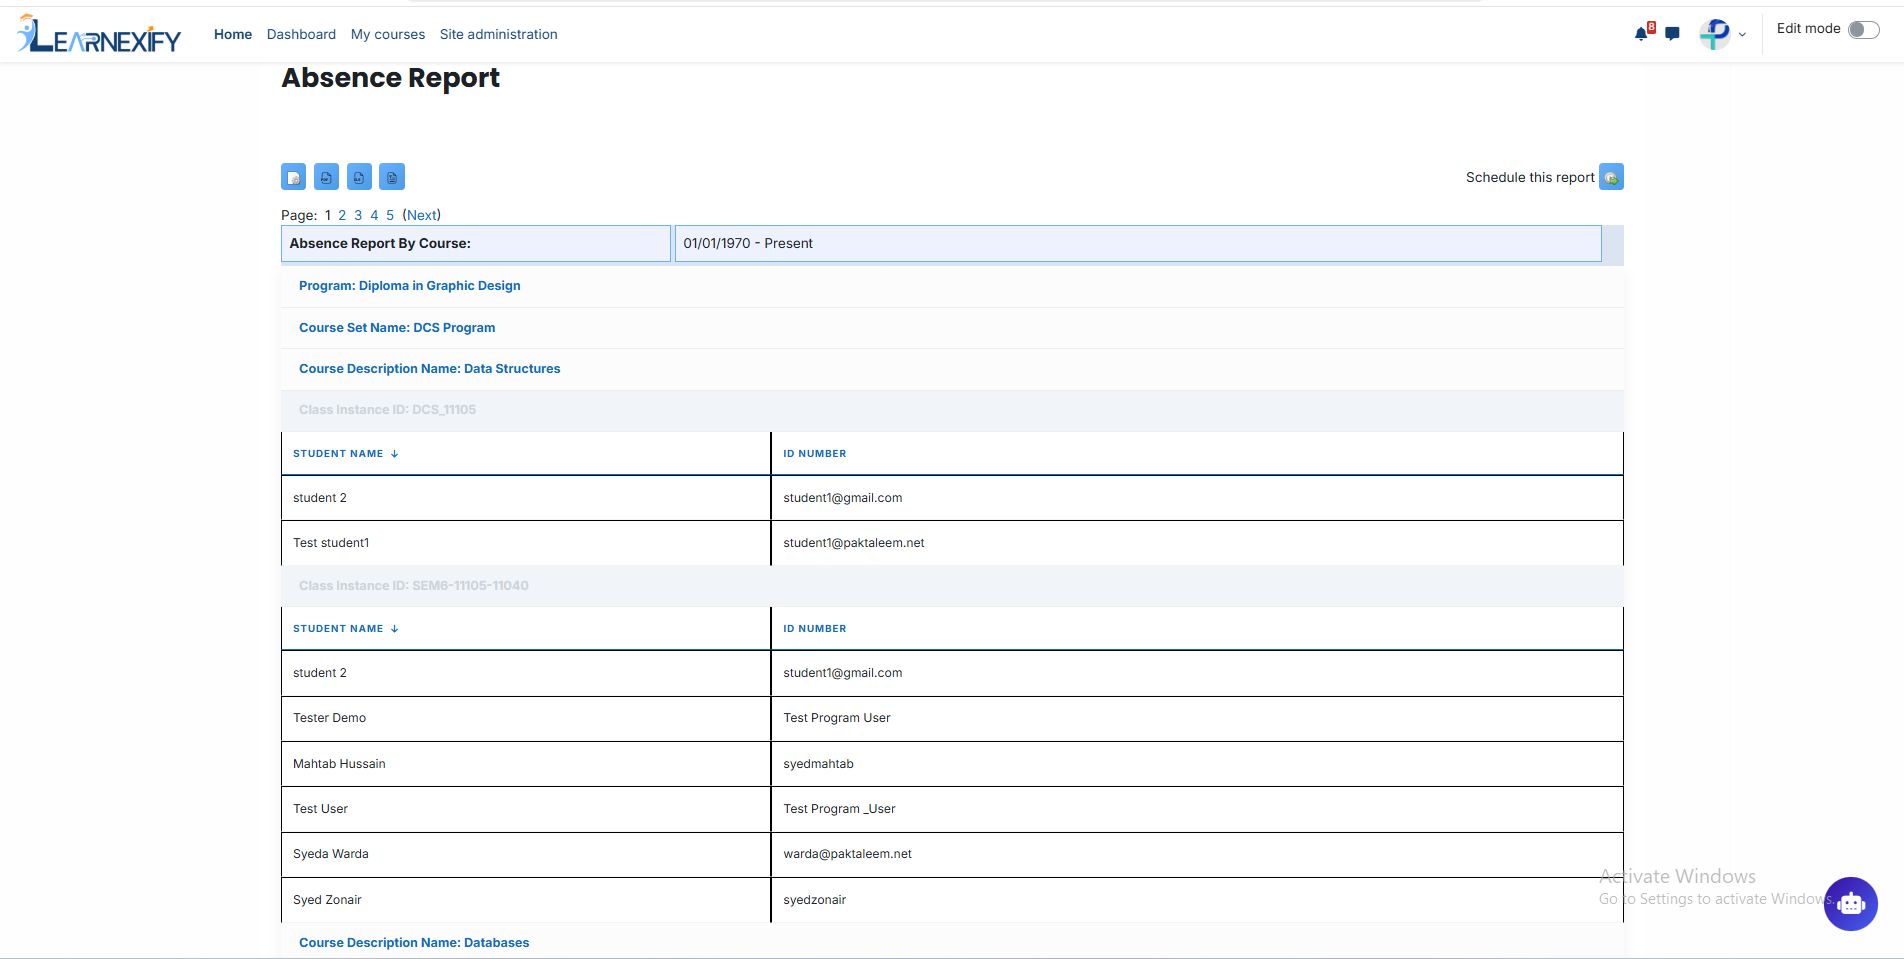Click the first export icon with gear
This screenshot has width=1904, height=959.
(x=293, y=177)
